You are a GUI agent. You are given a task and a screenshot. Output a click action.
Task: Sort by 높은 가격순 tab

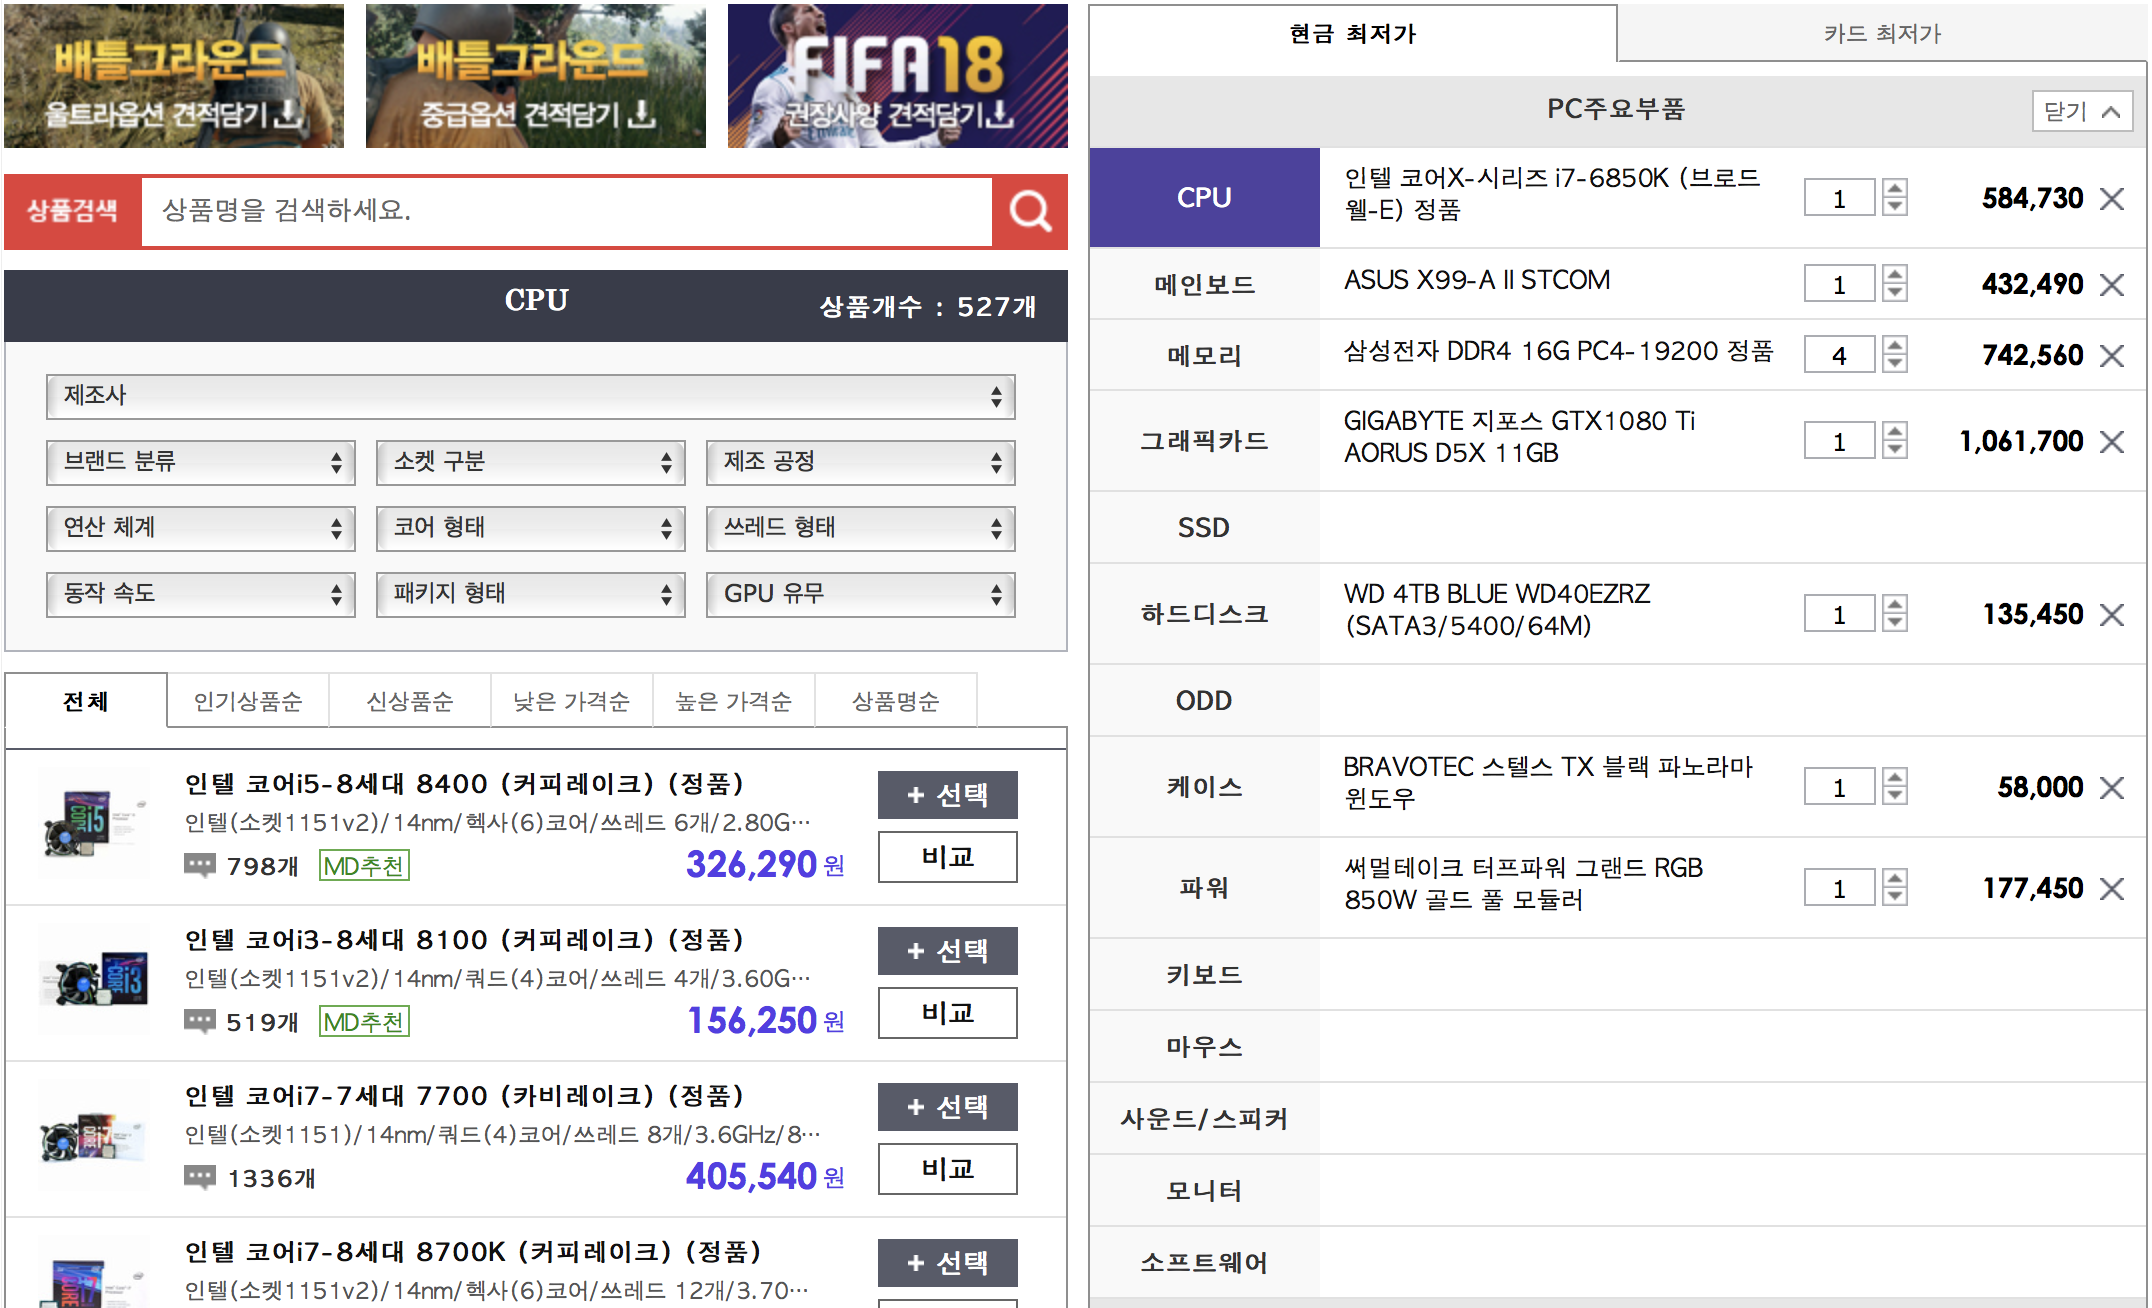click(734, 701)
